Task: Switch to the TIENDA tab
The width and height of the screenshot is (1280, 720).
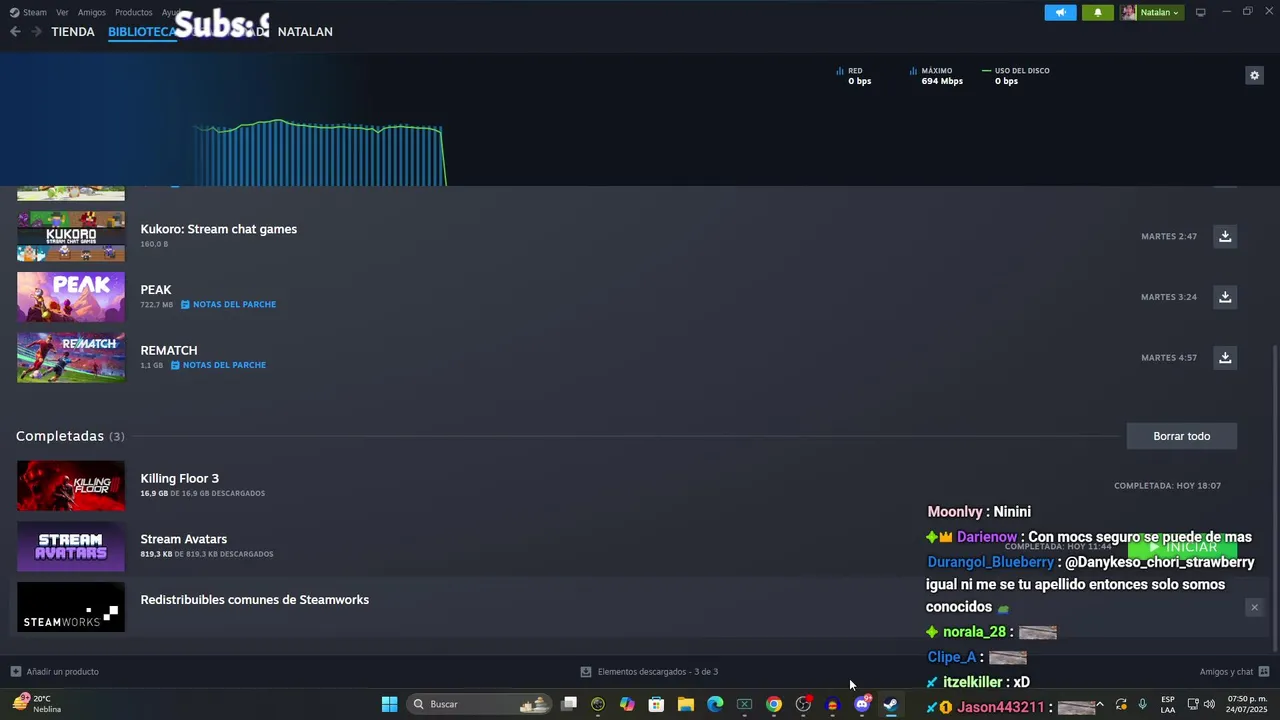Action: 73,32
